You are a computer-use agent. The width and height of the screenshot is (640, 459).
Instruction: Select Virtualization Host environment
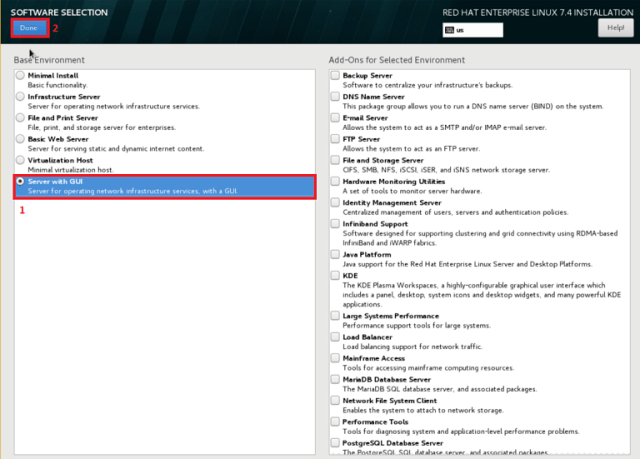(20, 160)
